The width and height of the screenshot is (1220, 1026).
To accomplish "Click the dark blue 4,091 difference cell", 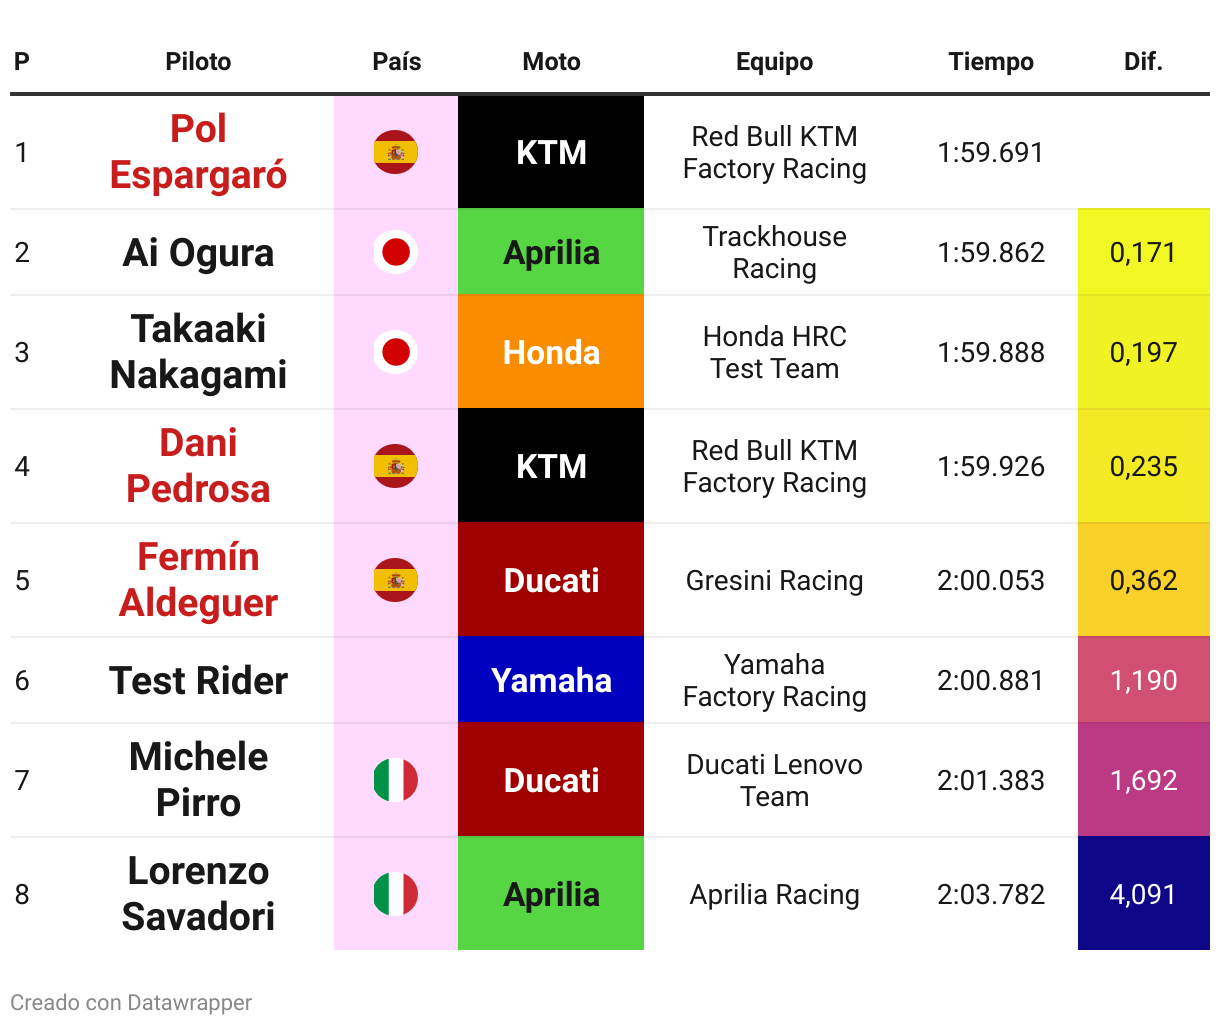I will [x=1144, y=894].
